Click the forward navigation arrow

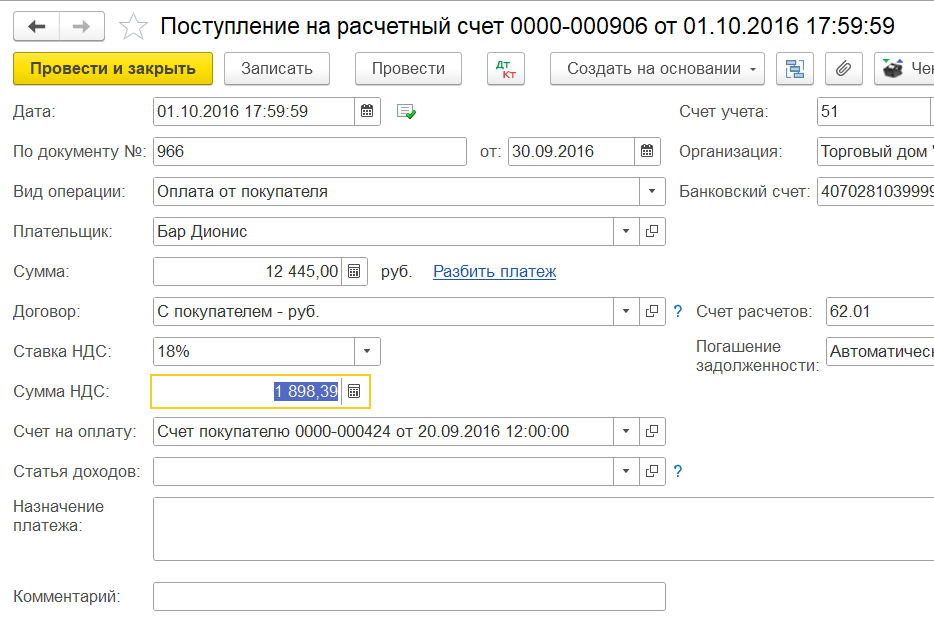point(82,26)
